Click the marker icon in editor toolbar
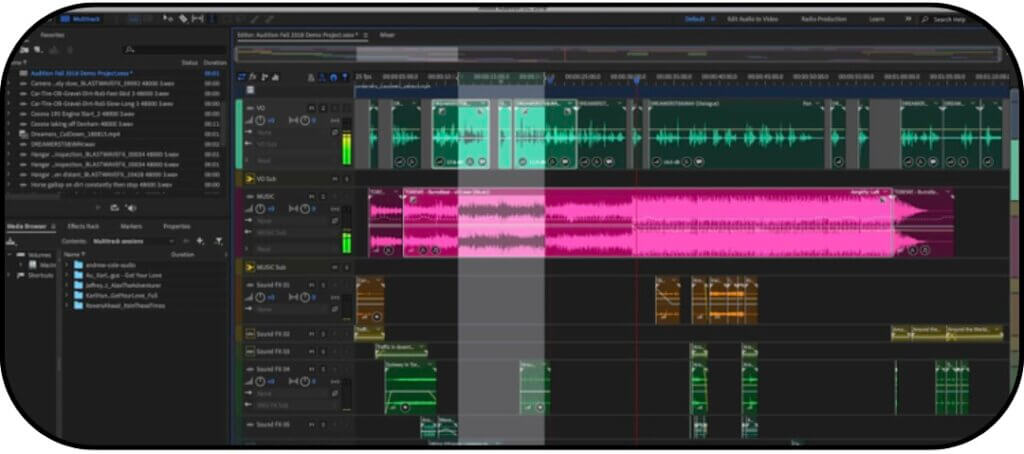The image size is (1024, 454). (345, 77)
